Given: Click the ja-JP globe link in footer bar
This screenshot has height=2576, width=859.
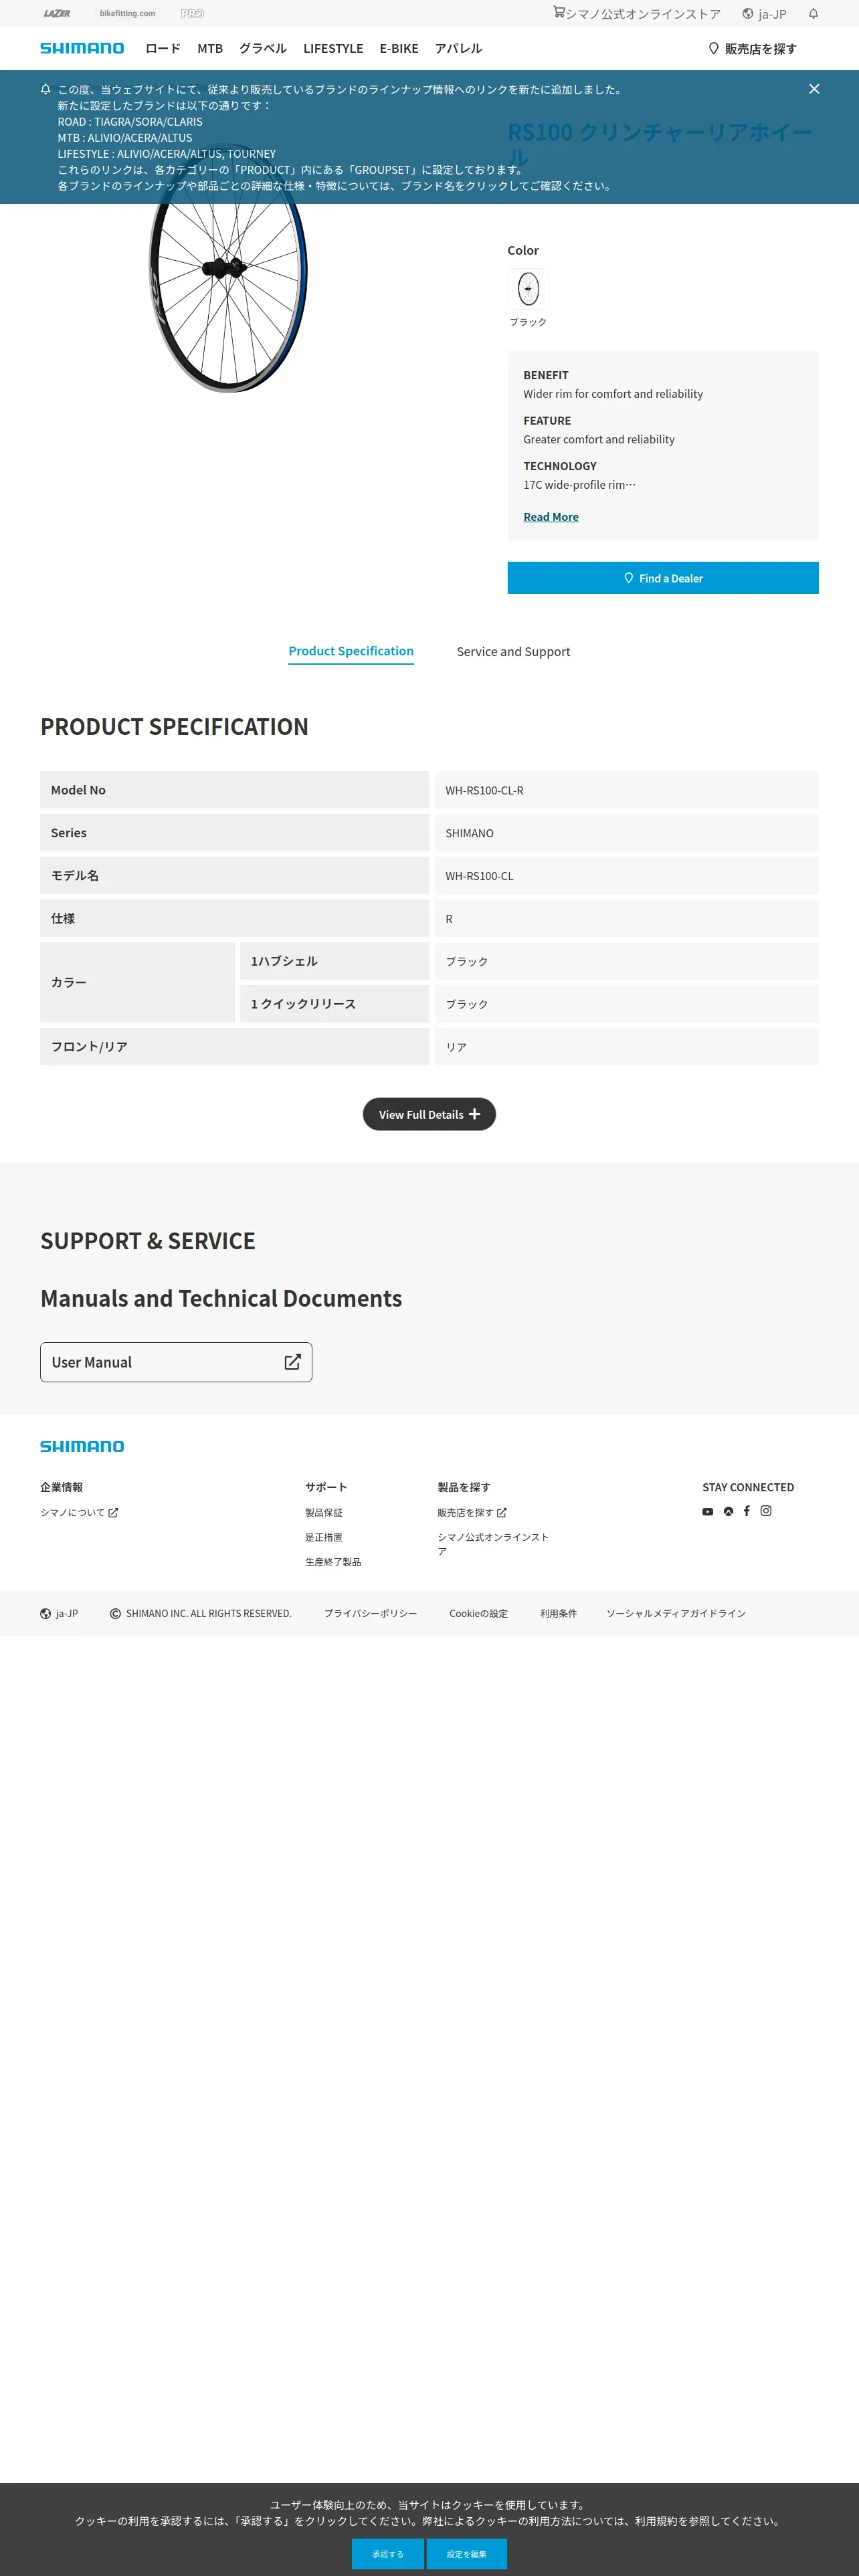Looking at the screenshot, I should (59, 1613).
